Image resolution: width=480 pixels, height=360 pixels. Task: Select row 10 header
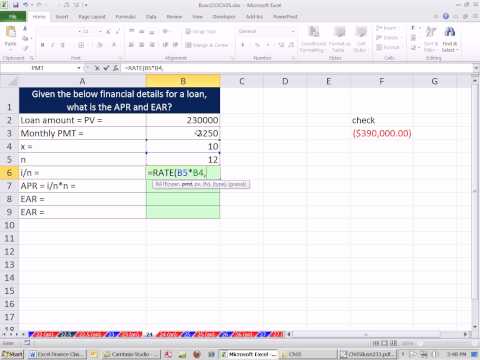(9, 225)
